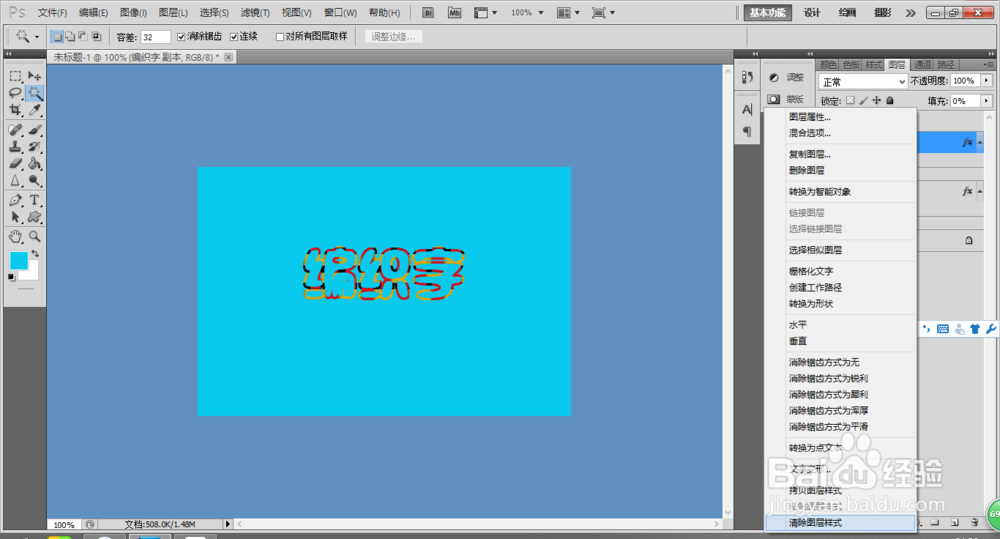This screenshot has width=1000, height=539.
Task: Select the Horizontal Type tool
Action: [x=34, y=200]
